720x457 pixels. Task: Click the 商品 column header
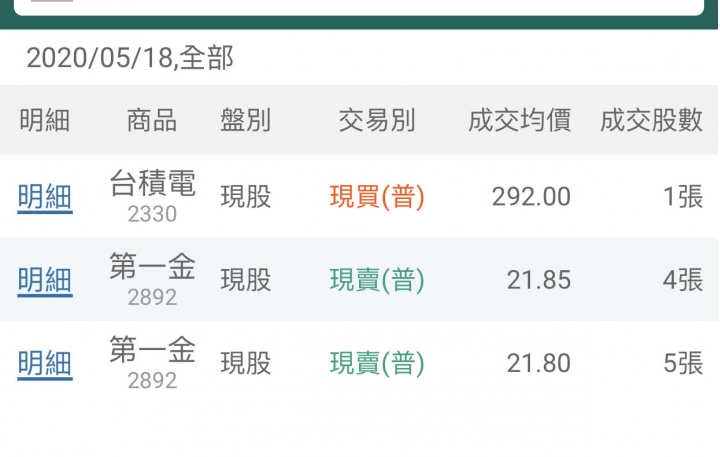coord(152,120)
